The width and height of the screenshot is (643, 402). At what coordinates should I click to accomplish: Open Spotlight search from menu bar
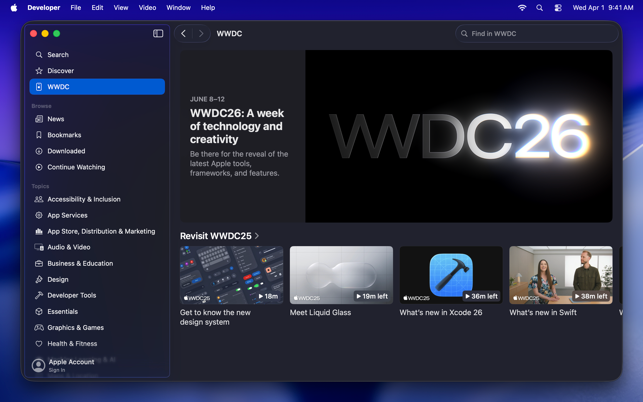coord(540,8)
